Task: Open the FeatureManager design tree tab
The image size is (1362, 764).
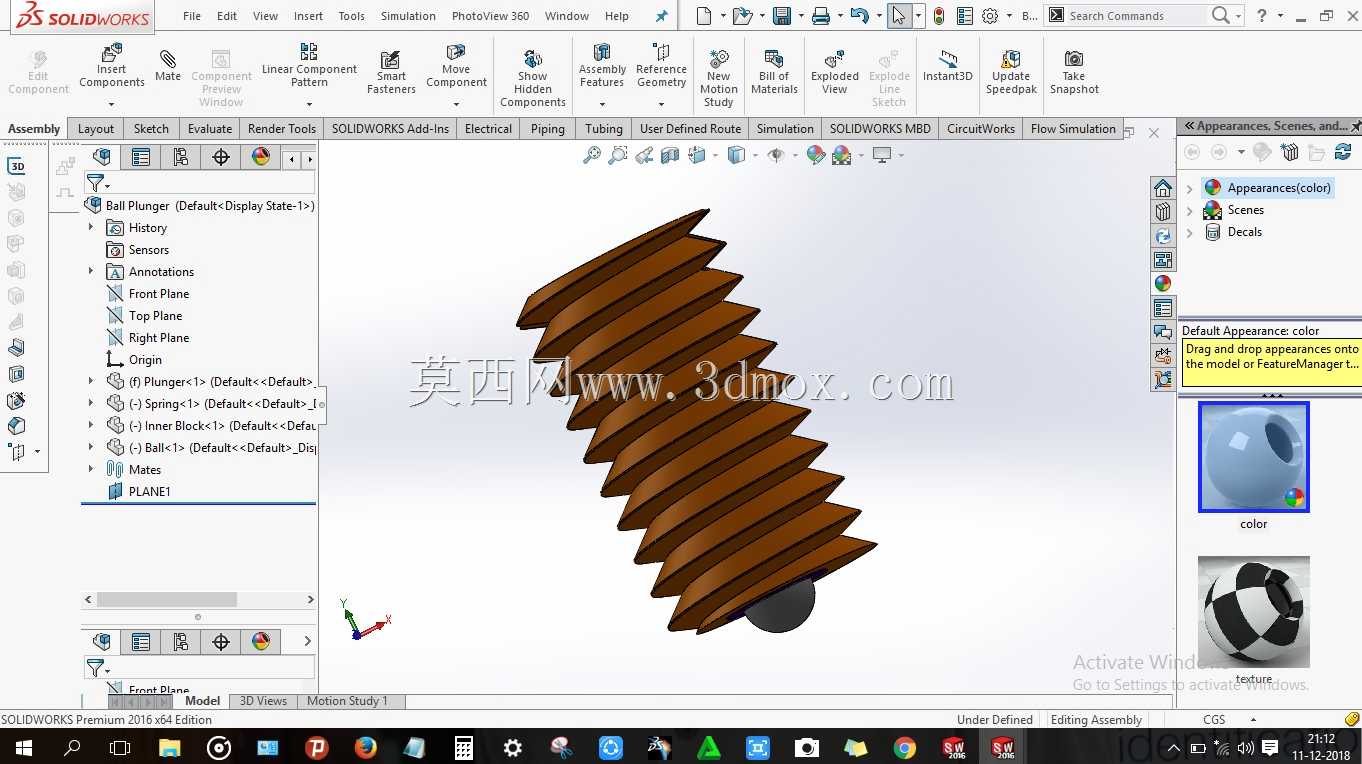Action: tap(101, 157)
